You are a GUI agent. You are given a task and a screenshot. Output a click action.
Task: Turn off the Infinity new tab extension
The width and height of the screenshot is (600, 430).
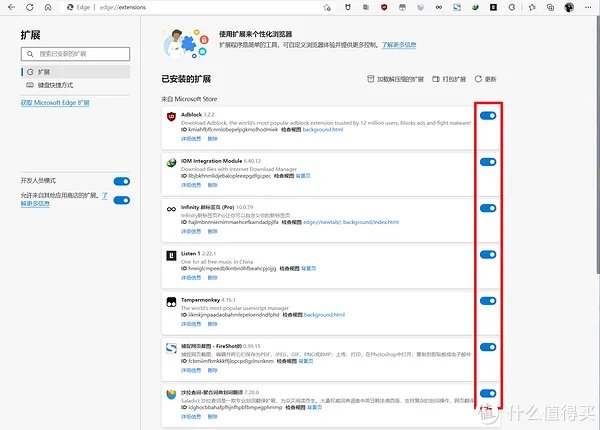coord(488,208)
